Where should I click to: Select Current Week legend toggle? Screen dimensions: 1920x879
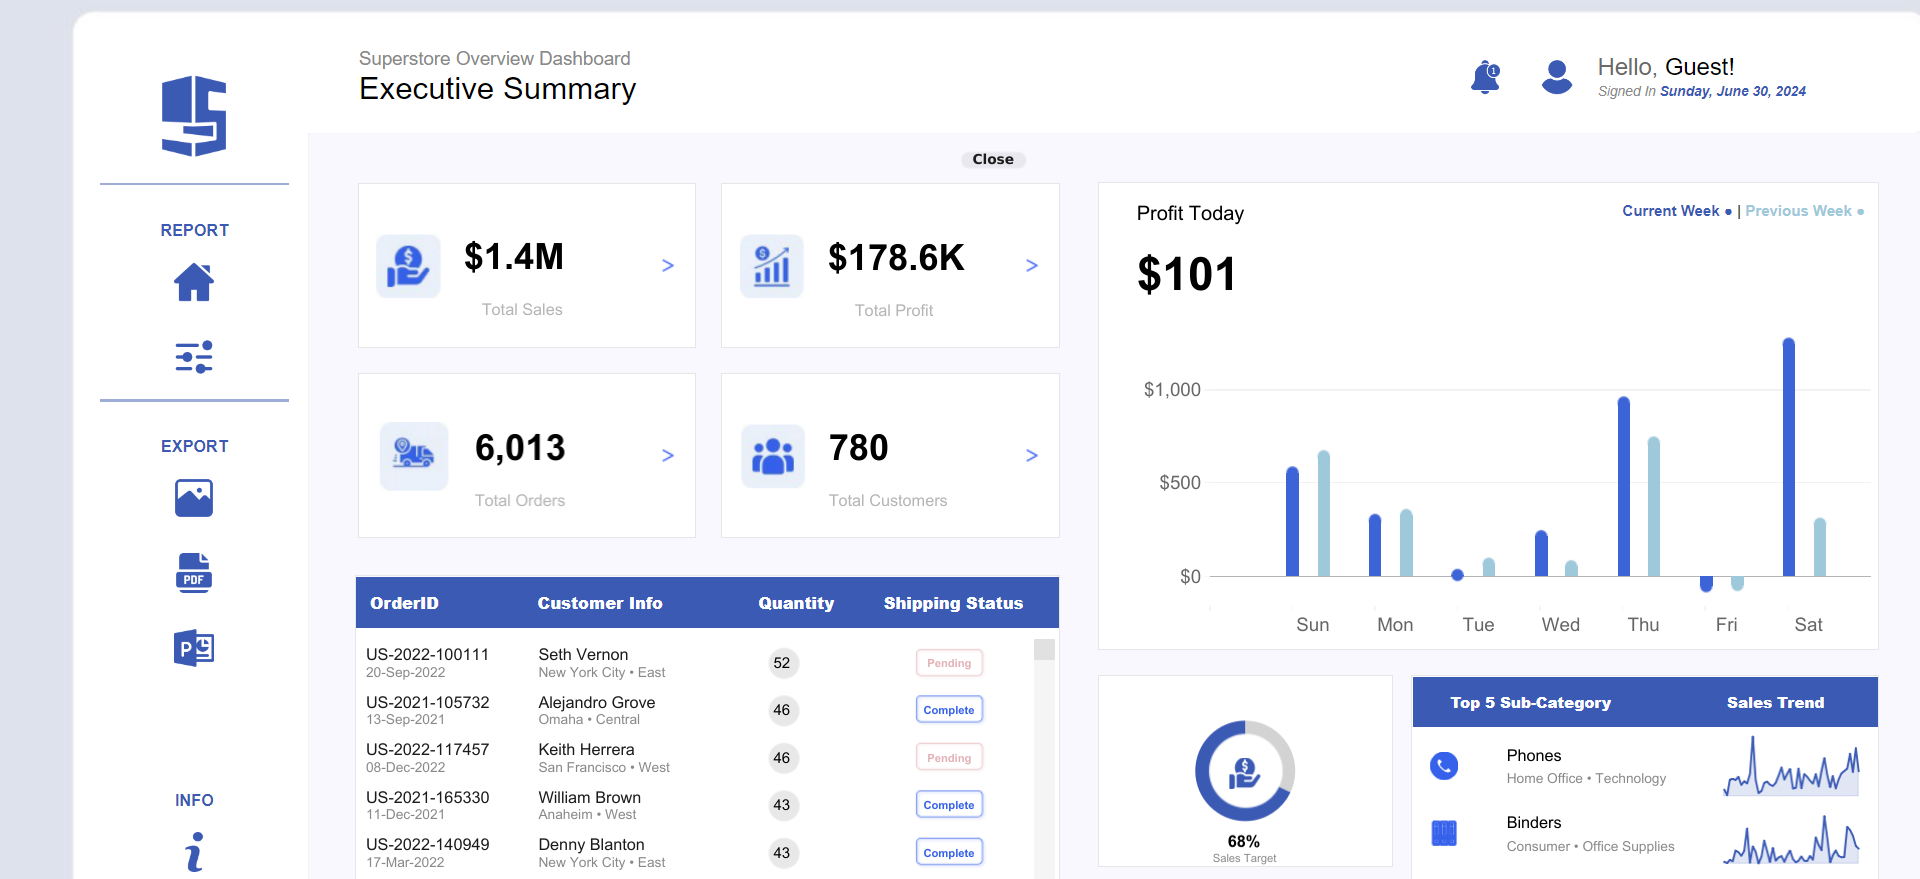point(1677,211)
